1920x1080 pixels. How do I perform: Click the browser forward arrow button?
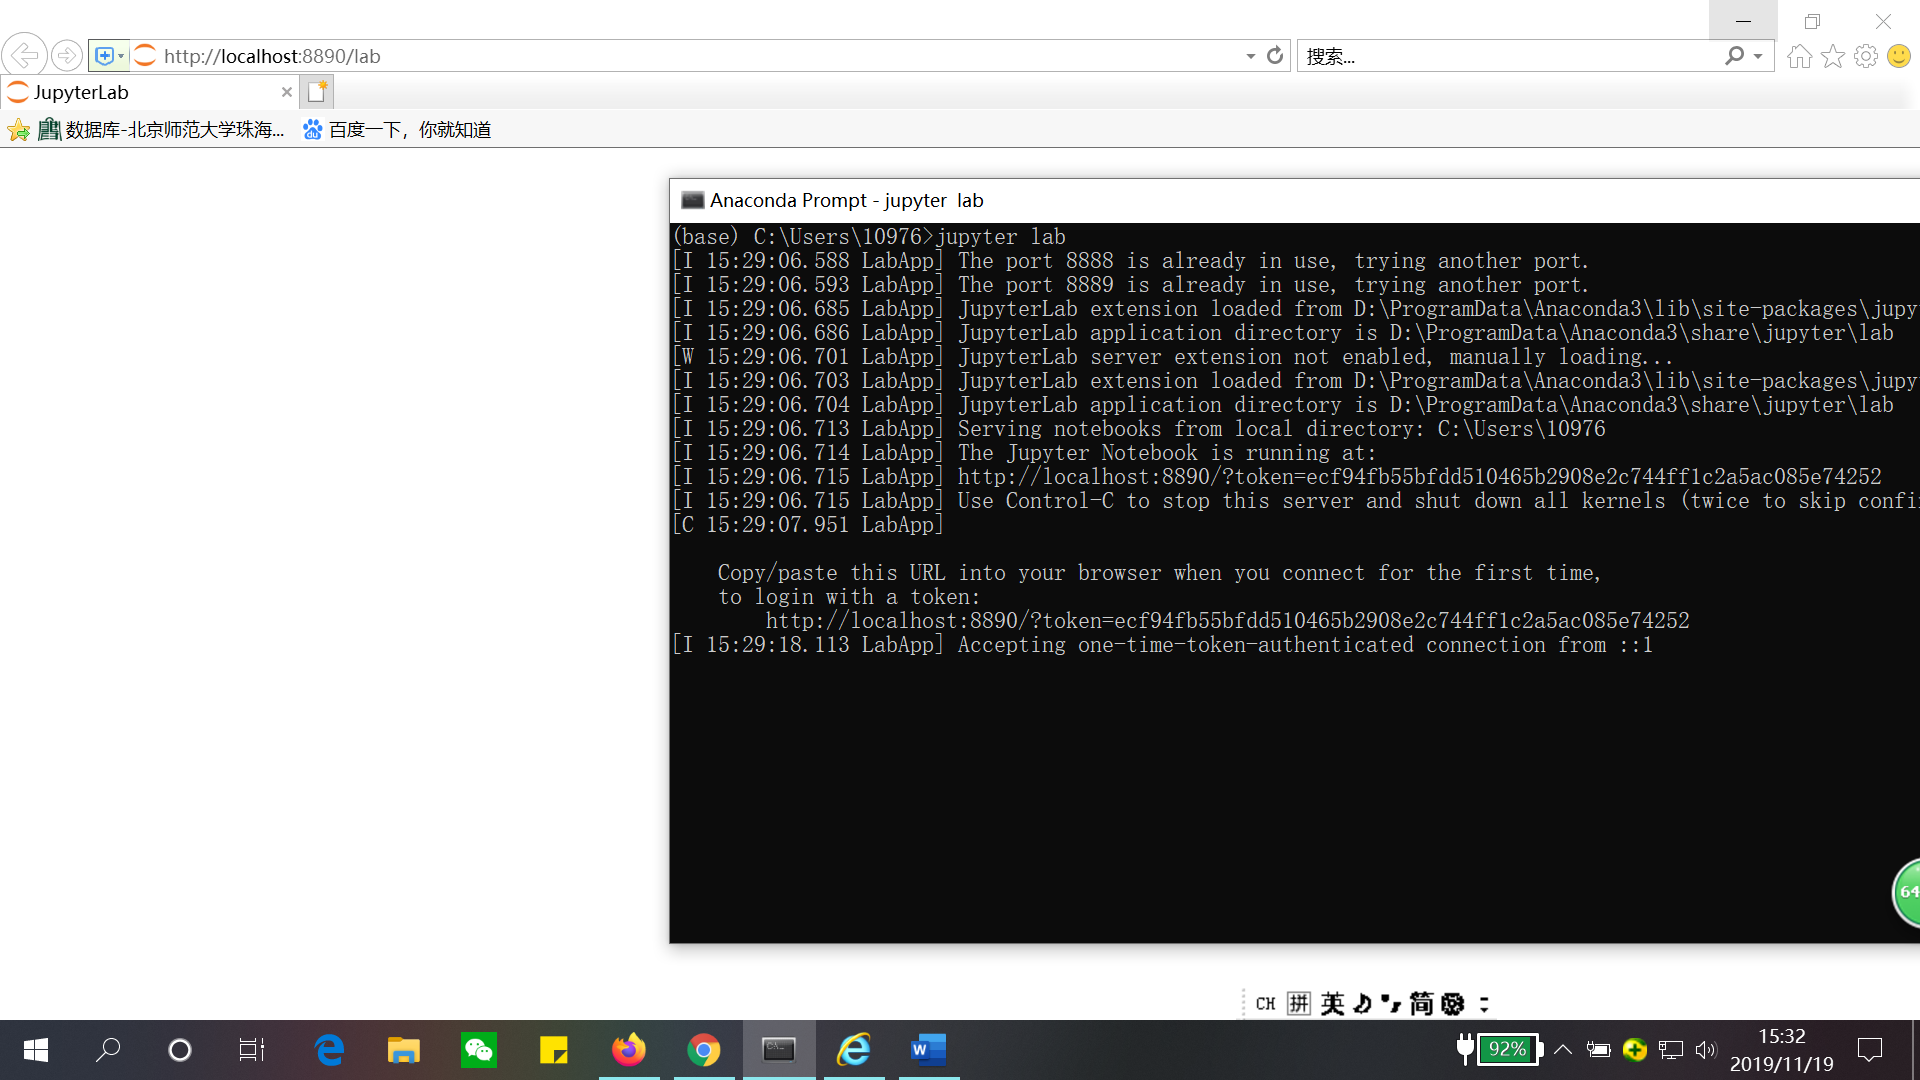(x=66, y=55)
